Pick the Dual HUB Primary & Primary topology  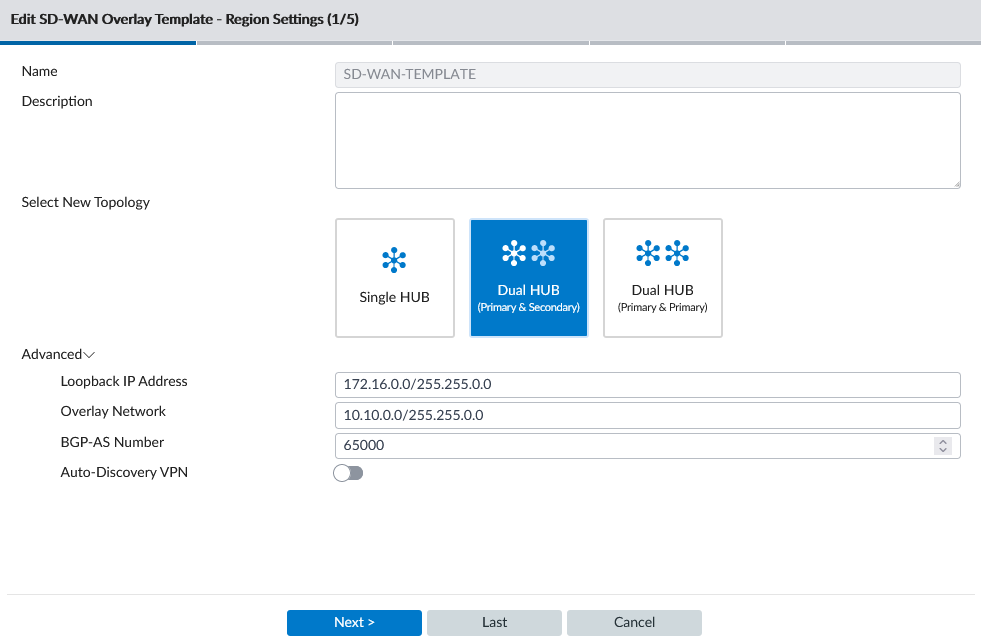(x=662, y=277)
